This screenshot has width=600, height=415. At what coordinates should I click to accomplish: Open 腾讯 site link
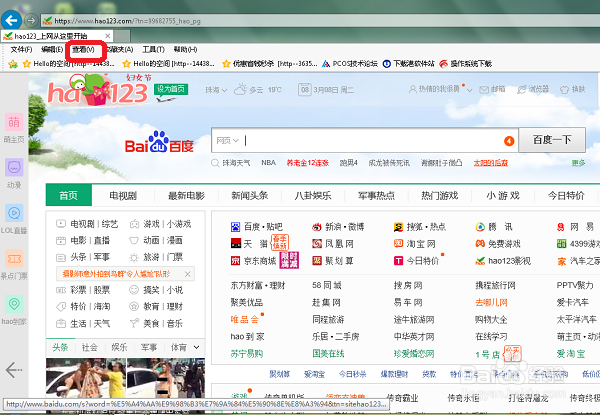point(494,227)
